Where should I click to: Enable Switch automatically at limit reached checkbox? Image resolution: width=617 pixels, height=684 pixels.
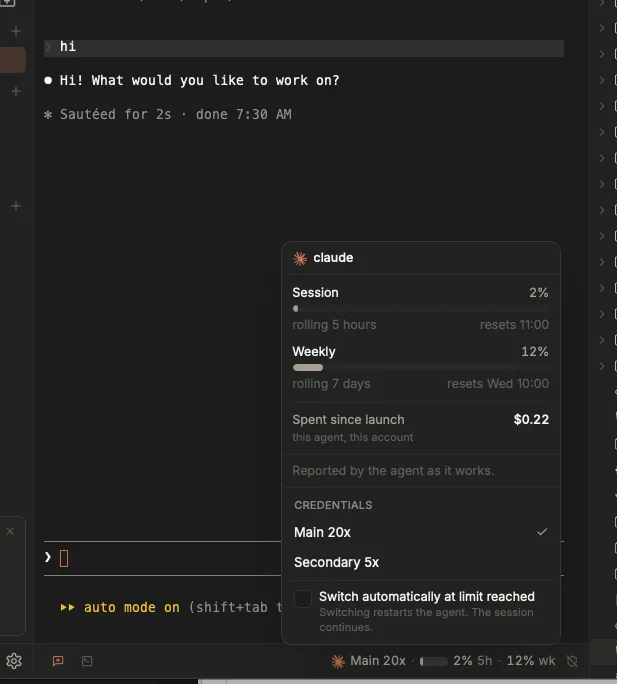click(x=303, y=599)
